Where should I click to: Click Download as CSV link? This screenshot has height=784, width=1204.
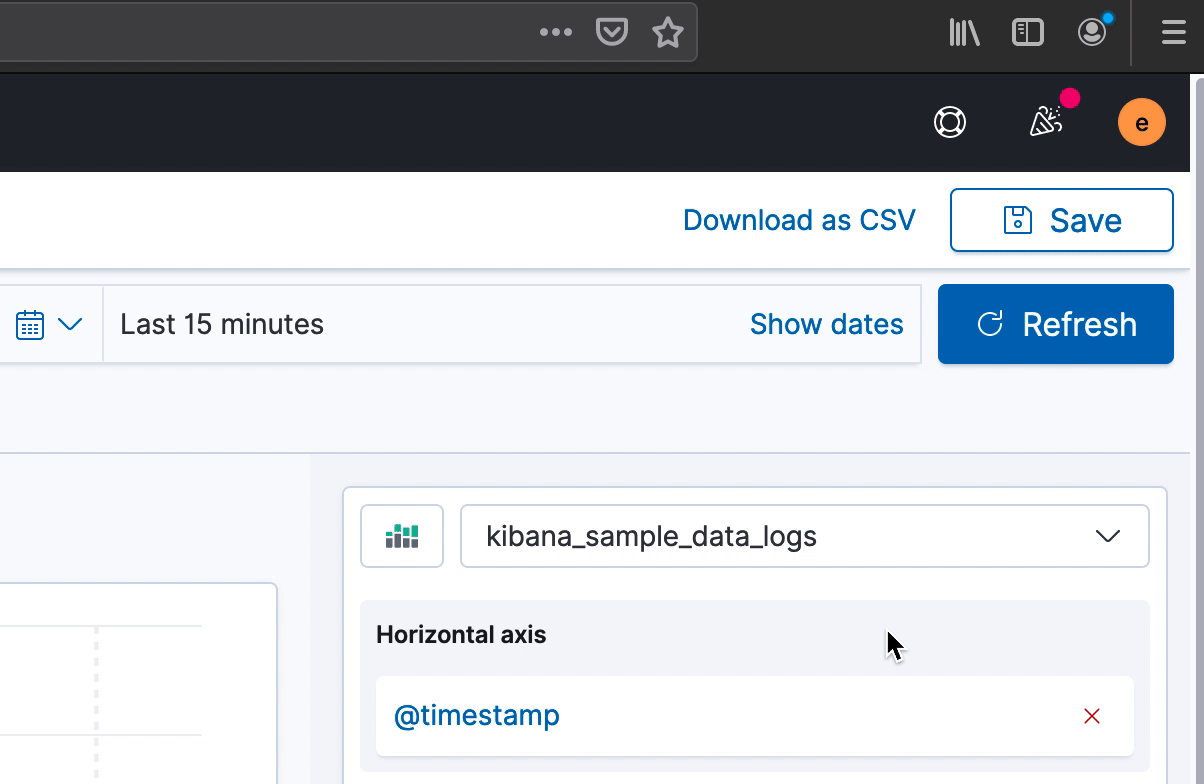coord(799,220)
